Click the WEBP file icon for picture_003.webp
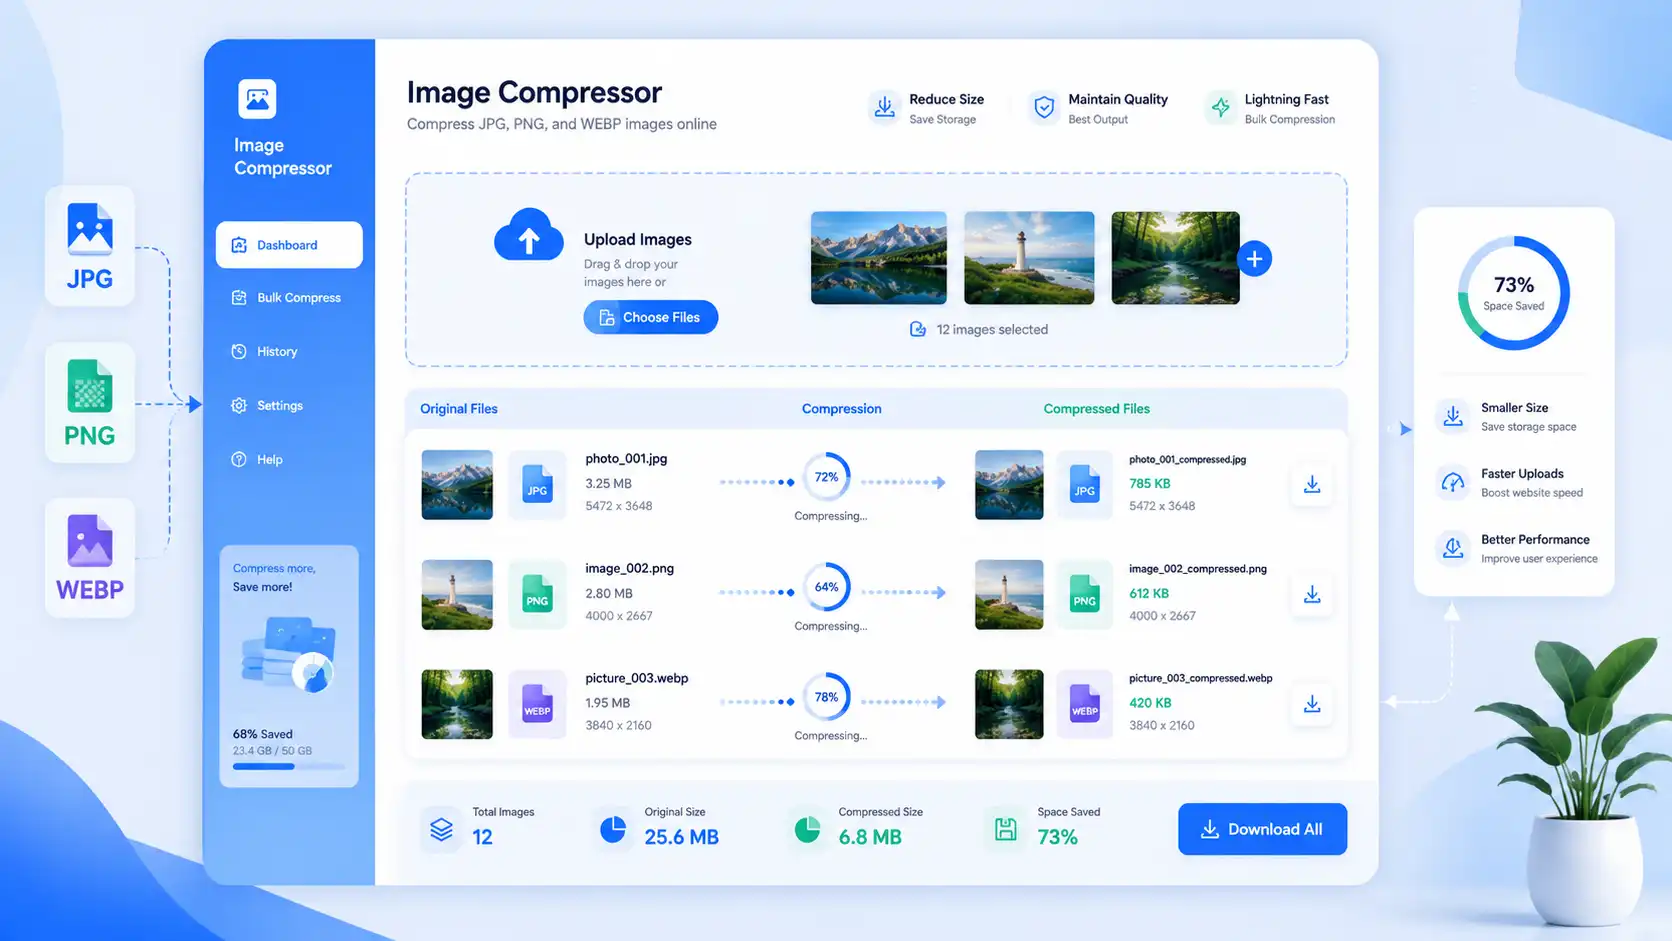The image size is (1672, 941). coord(537,704)
